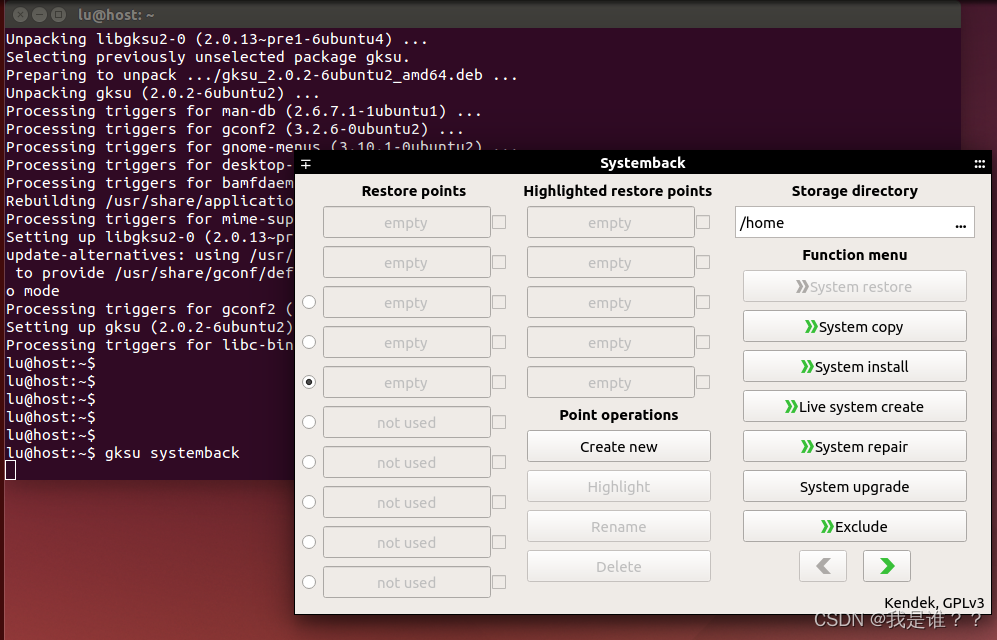Click the Rename point operation button
This screenshot has height=640, width=997.
[619, 527]
